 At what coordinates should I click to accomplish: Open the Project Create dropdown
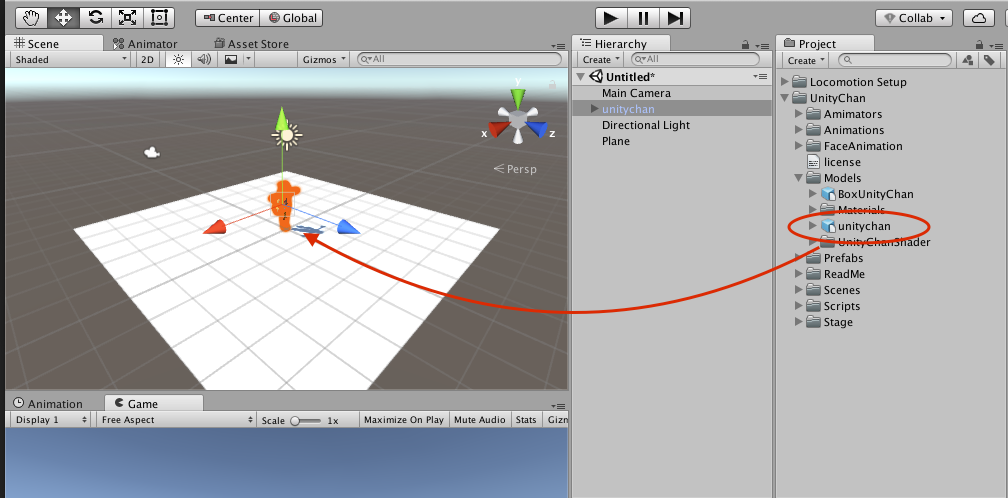point(806,60)
